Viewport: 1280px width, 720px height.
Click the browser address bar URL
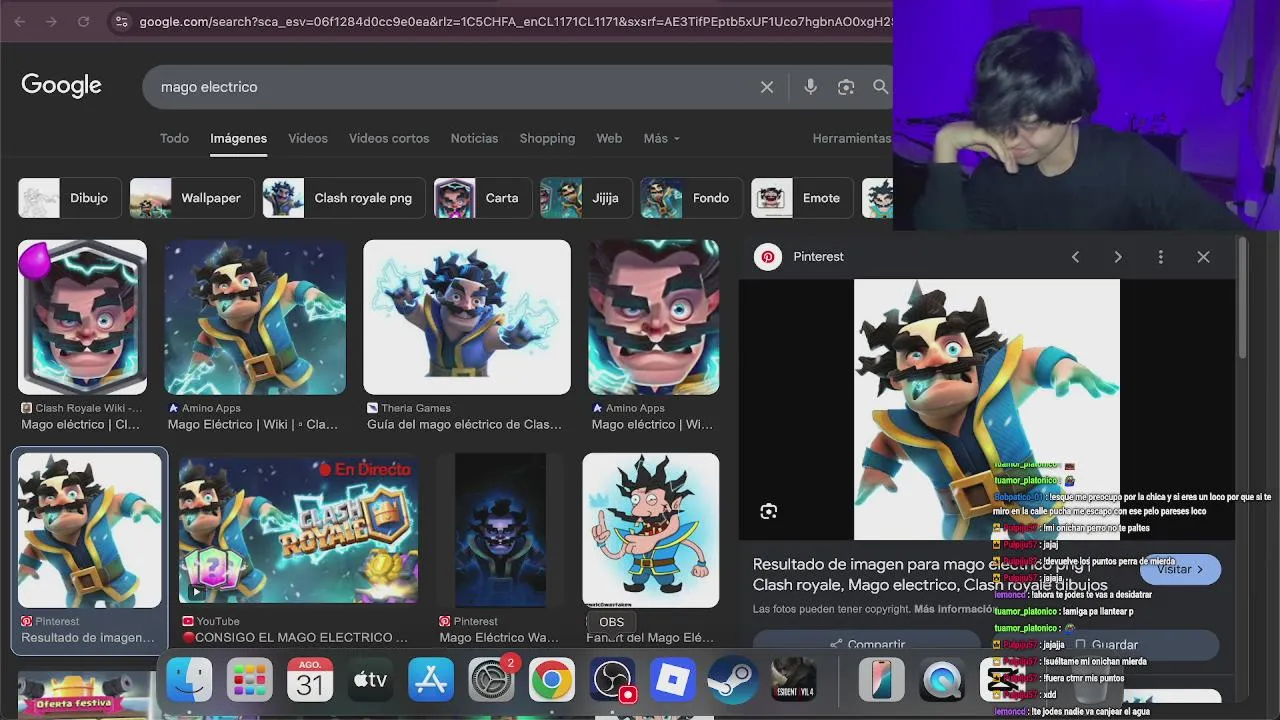click(514, 21)
